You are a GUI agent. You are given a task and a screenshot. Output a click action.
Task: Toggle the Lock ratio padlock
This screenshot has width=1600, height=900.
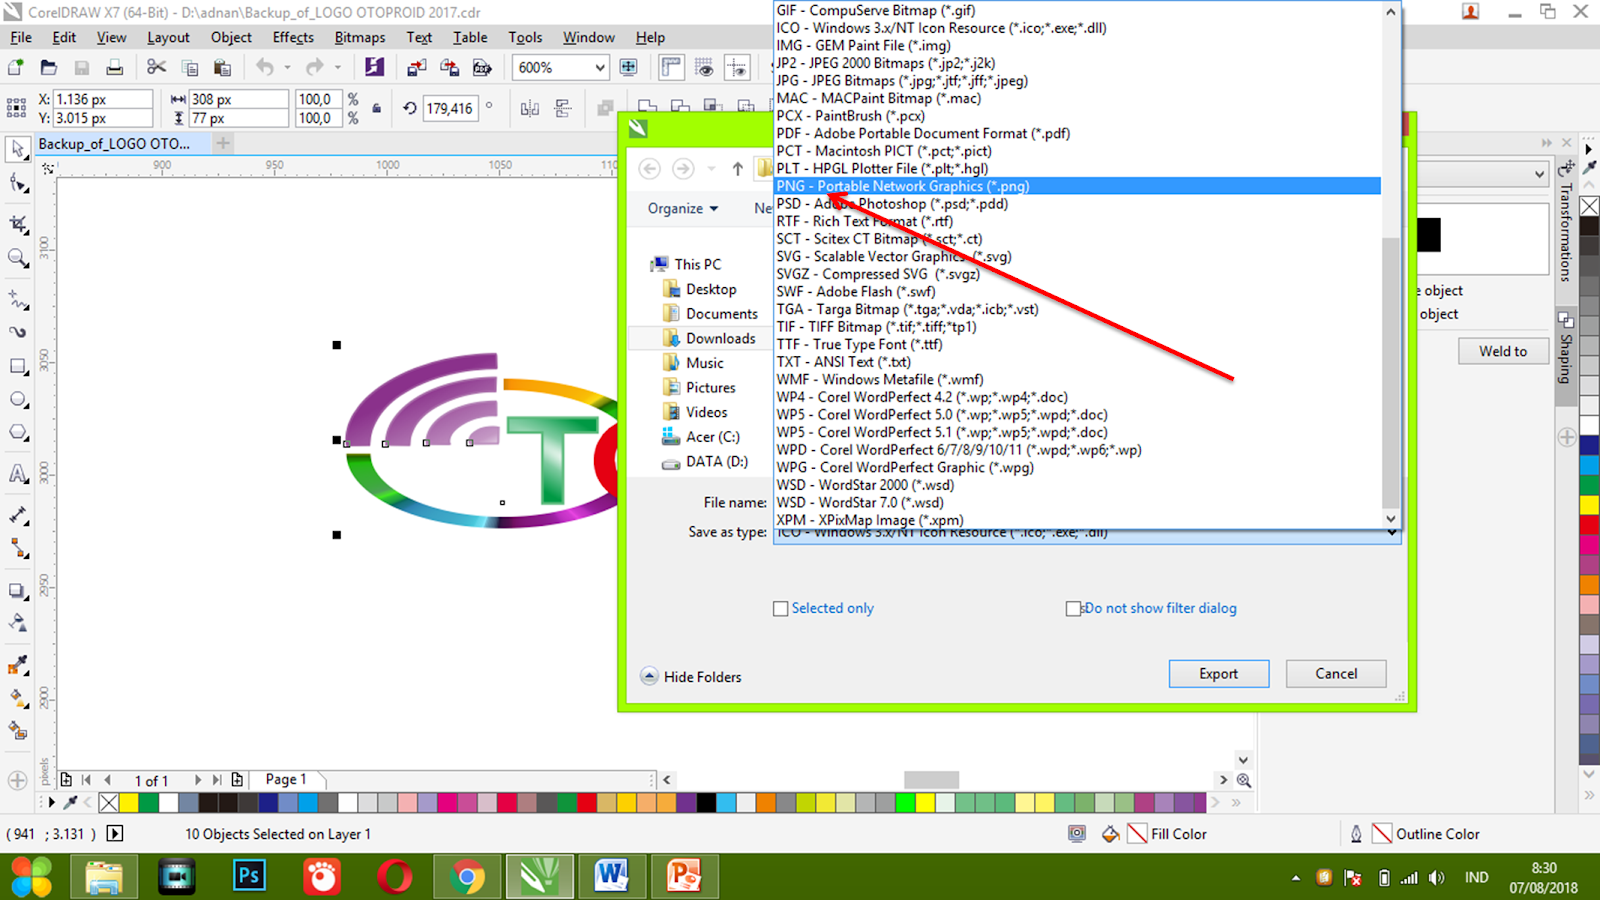377,108
